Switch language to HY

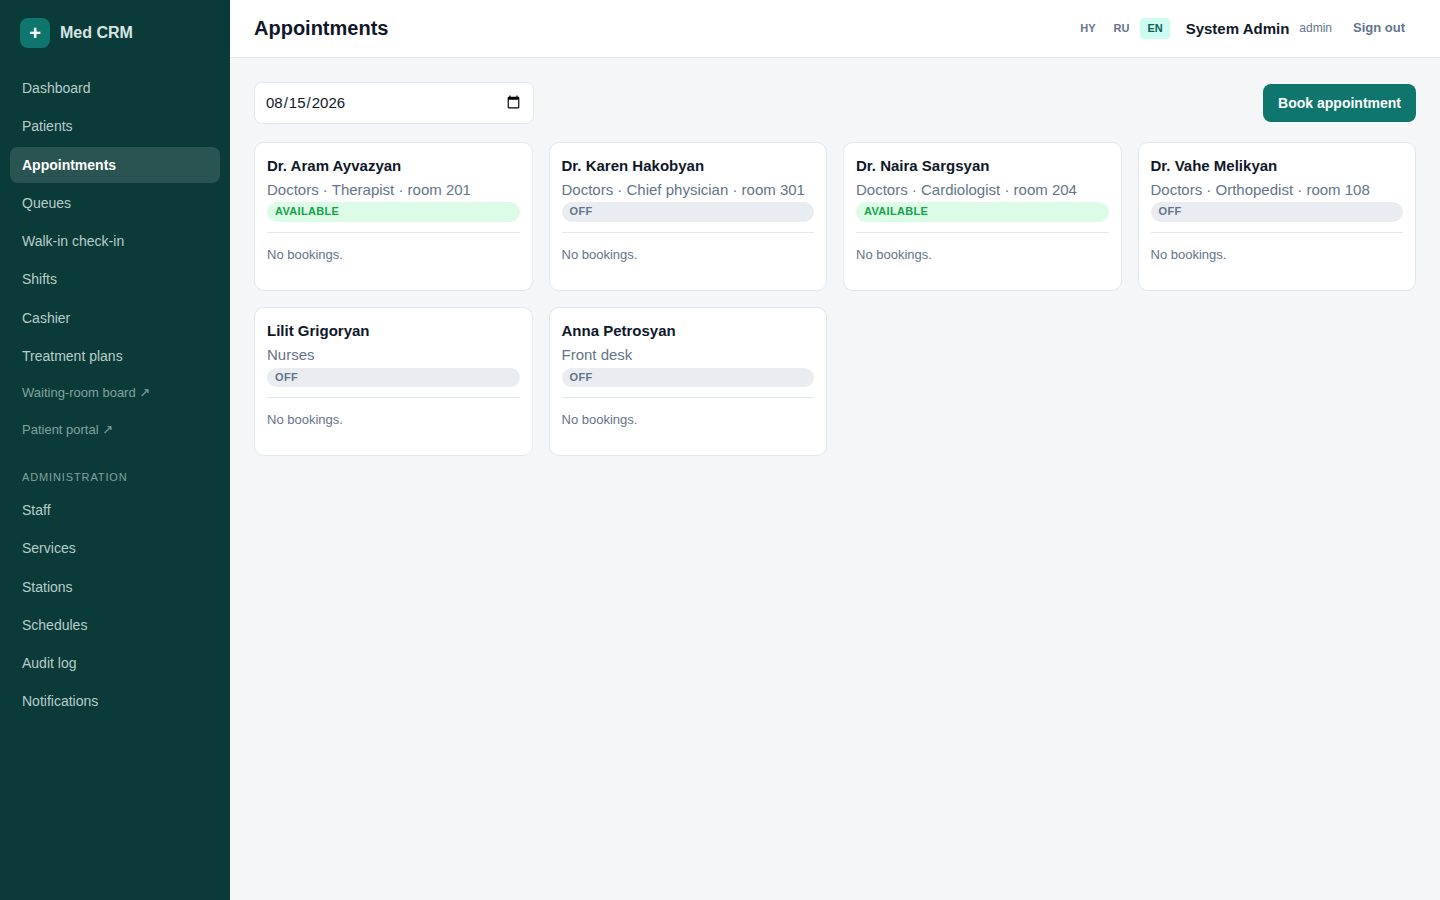click(1088, 28)
